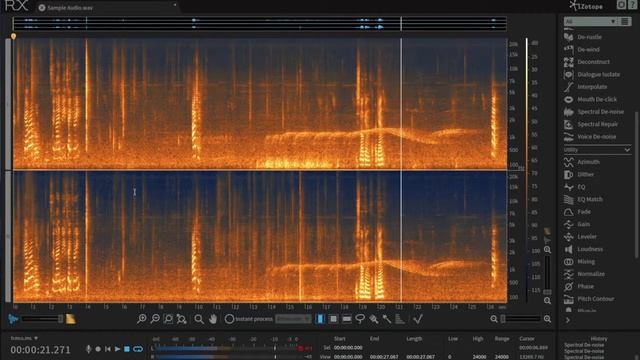Image resolution: width=640 pixels, height=360 pixels.
Task: Click the zoom to fit icon
Action: tap(182, 319)
